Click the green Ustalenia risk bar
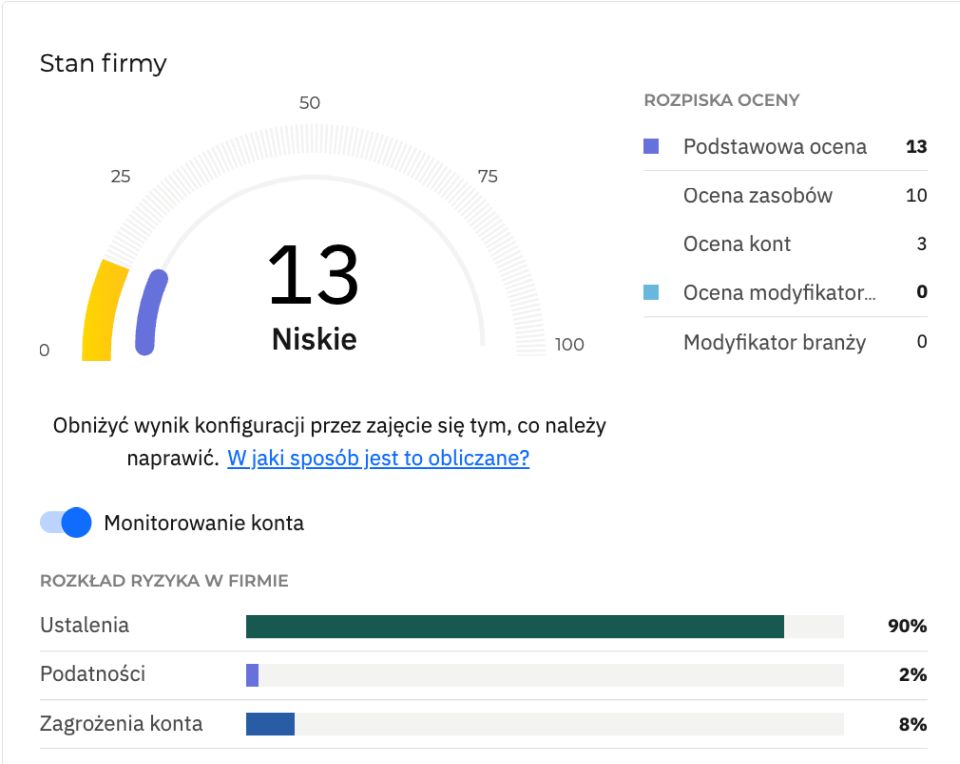 (x=514, y=627)
